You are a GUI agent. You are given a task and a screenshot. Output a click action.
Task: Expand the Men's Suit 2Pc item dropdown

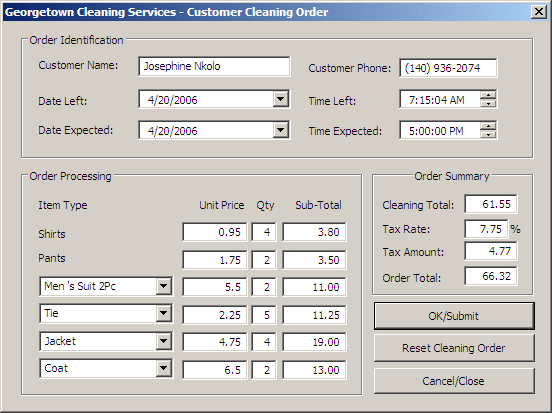click(x=164, y=286)
